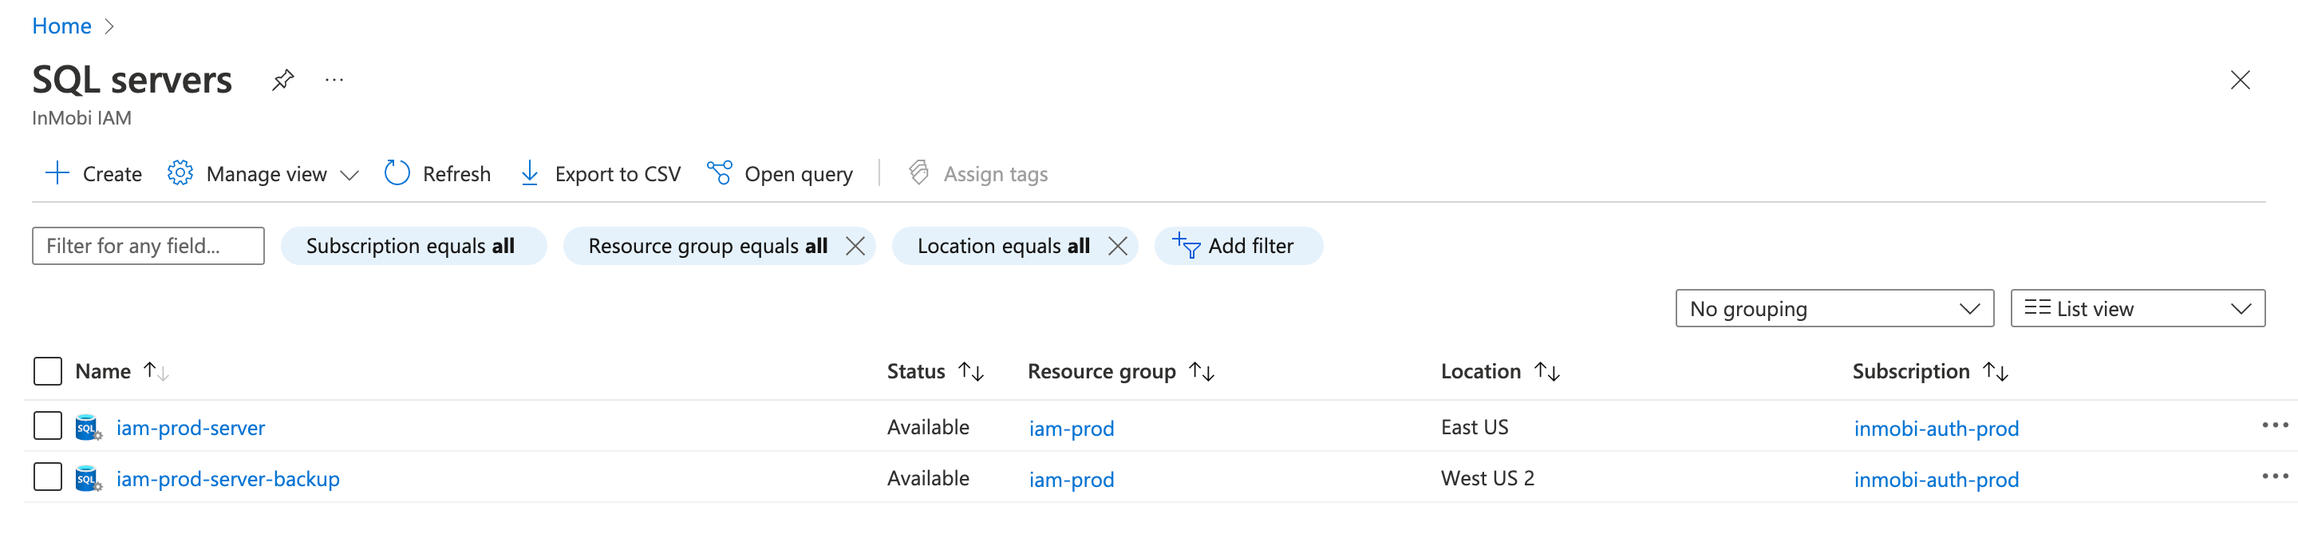Image resolution: width=2298 pixels, height=554 pixels.
Task: Close the SQL servers blade
Action: point(2240,80)
